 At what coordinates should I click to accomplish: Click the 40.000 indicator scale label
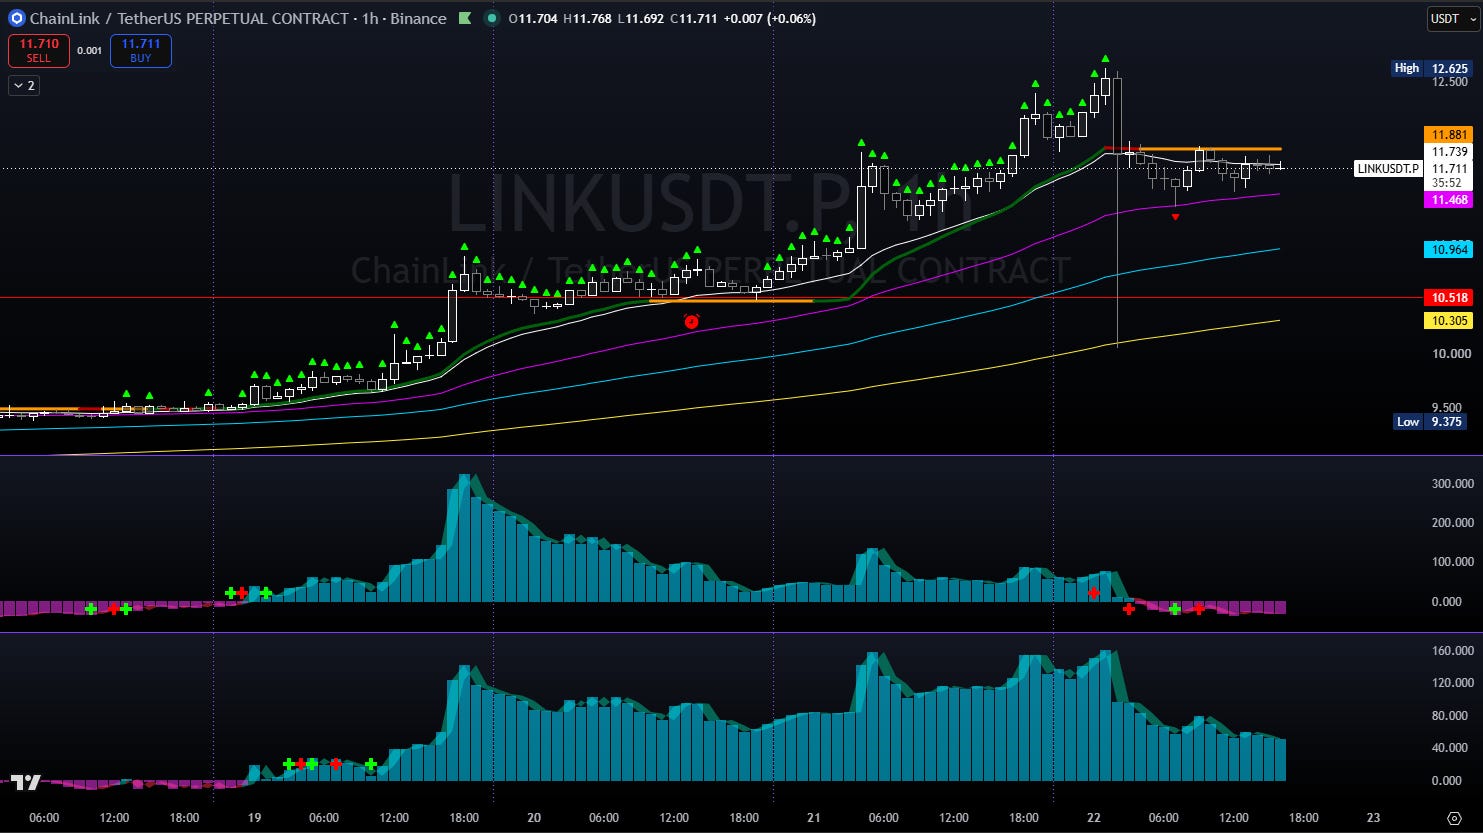[x=1452, y=748]
